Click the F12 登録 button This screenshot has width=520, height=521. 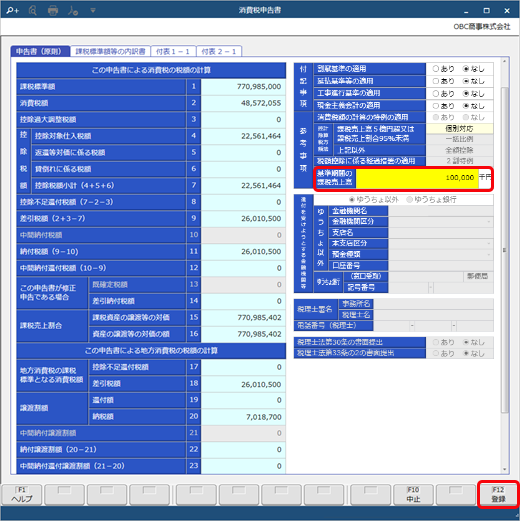click(498, 494)
